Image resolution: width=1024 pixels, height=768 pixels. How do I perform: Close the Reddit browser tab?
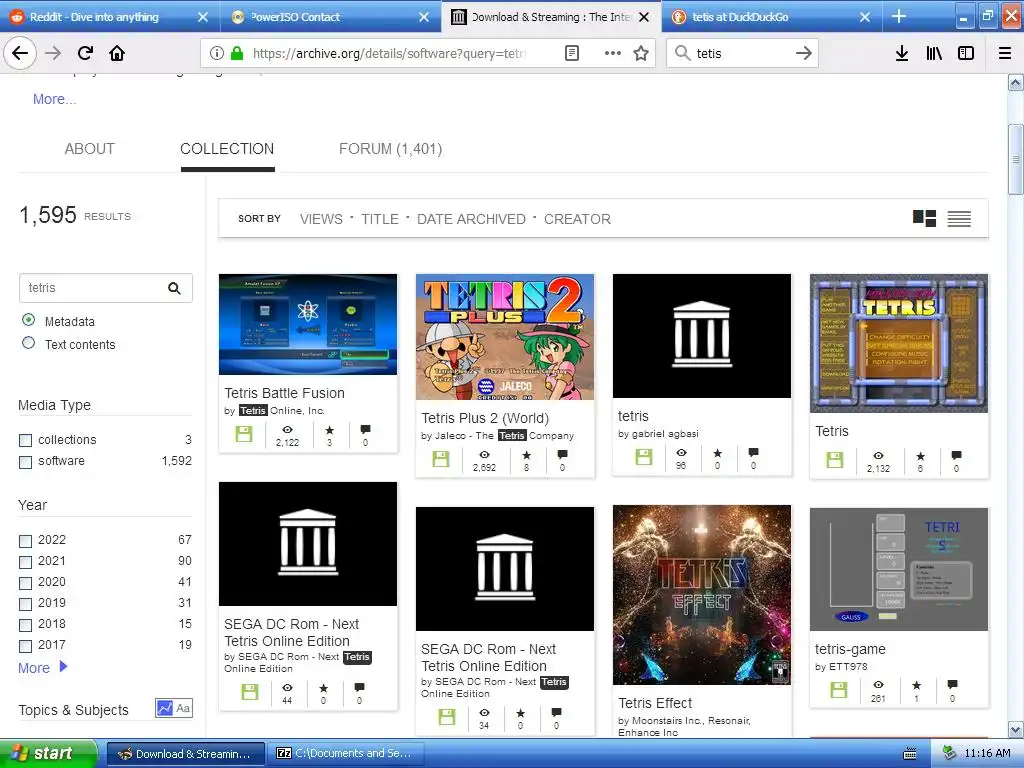[203, 17]
